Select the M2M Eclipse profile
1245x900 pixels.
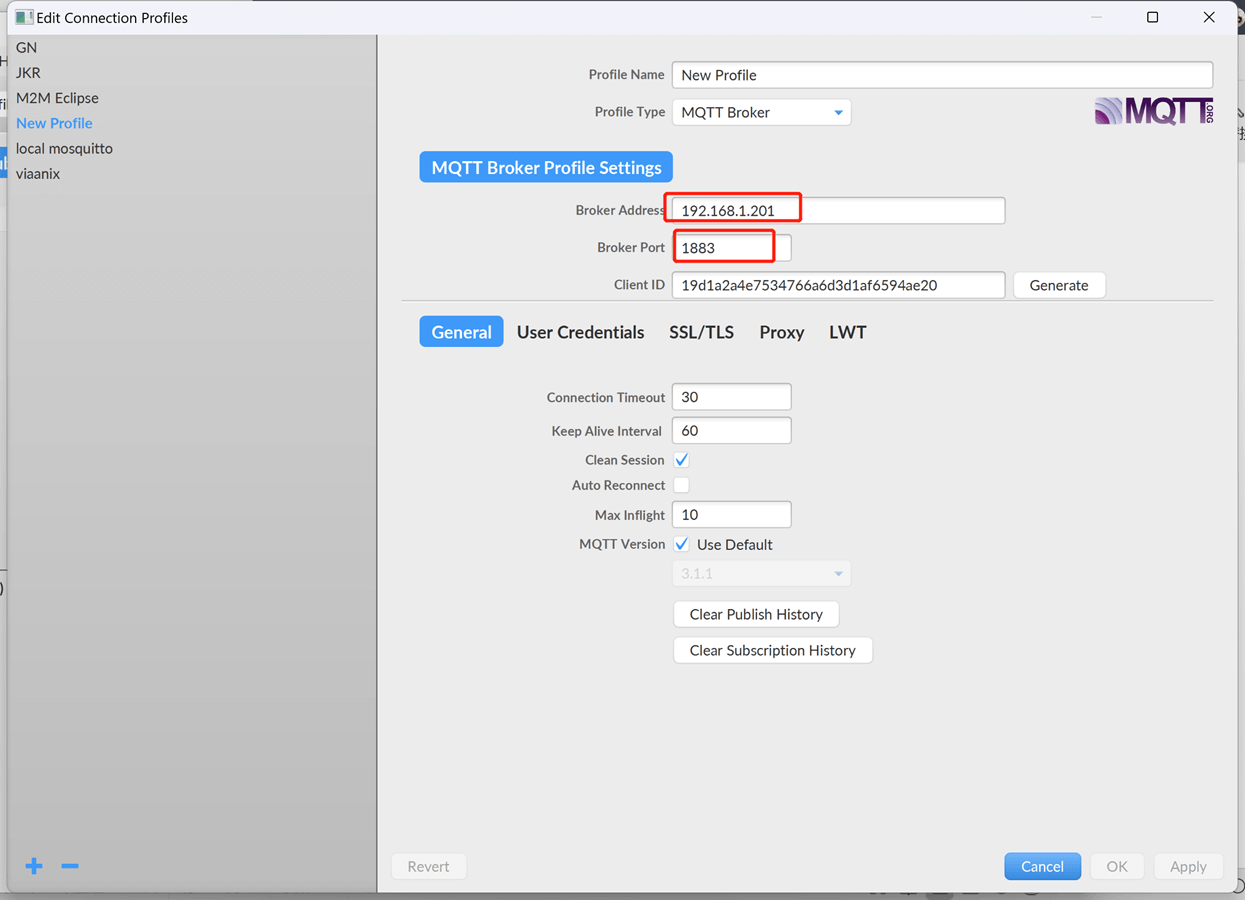pos(57,98)
